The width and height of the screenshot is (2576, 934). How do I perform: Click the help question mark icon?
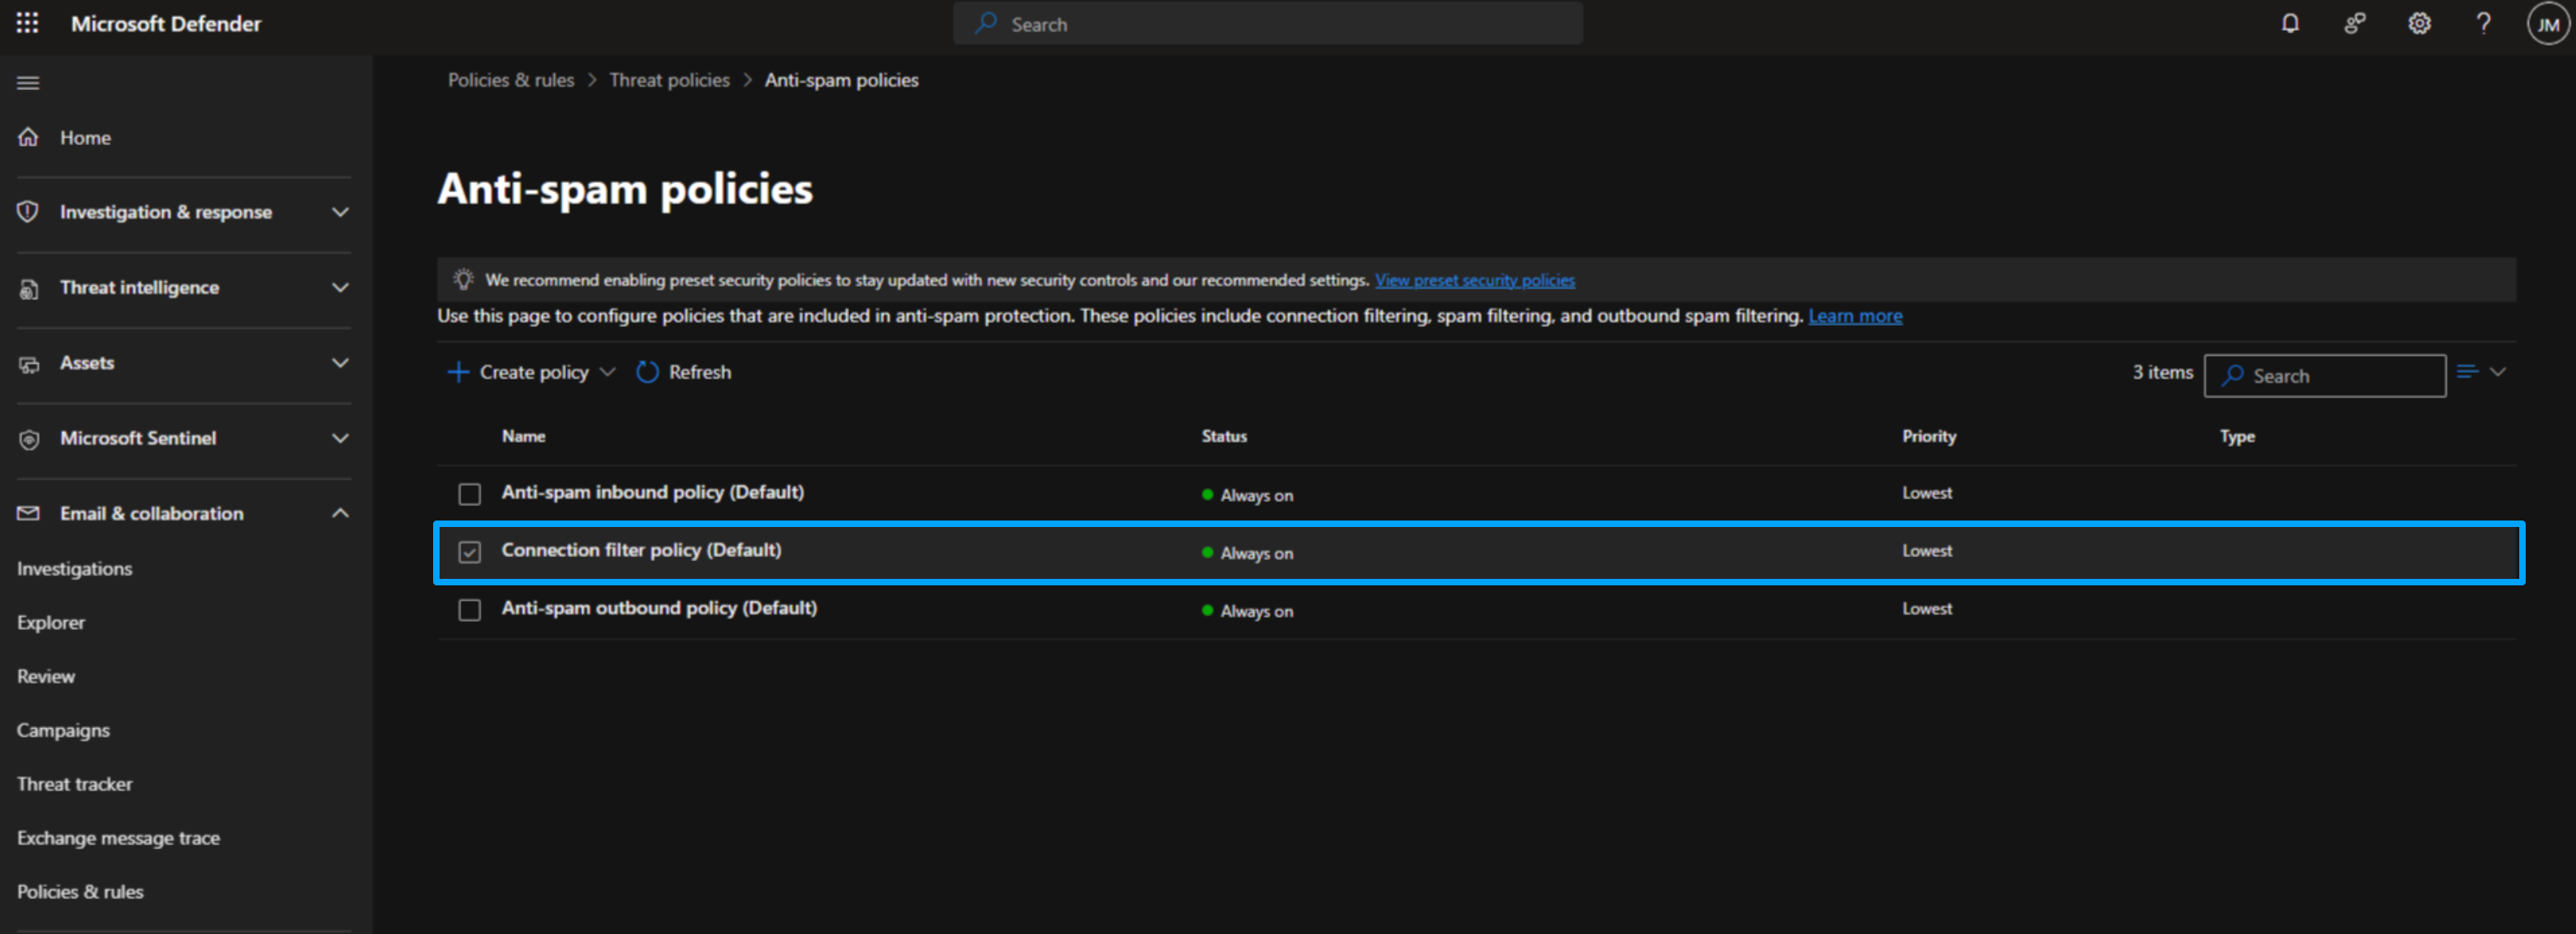[2482, 23]
